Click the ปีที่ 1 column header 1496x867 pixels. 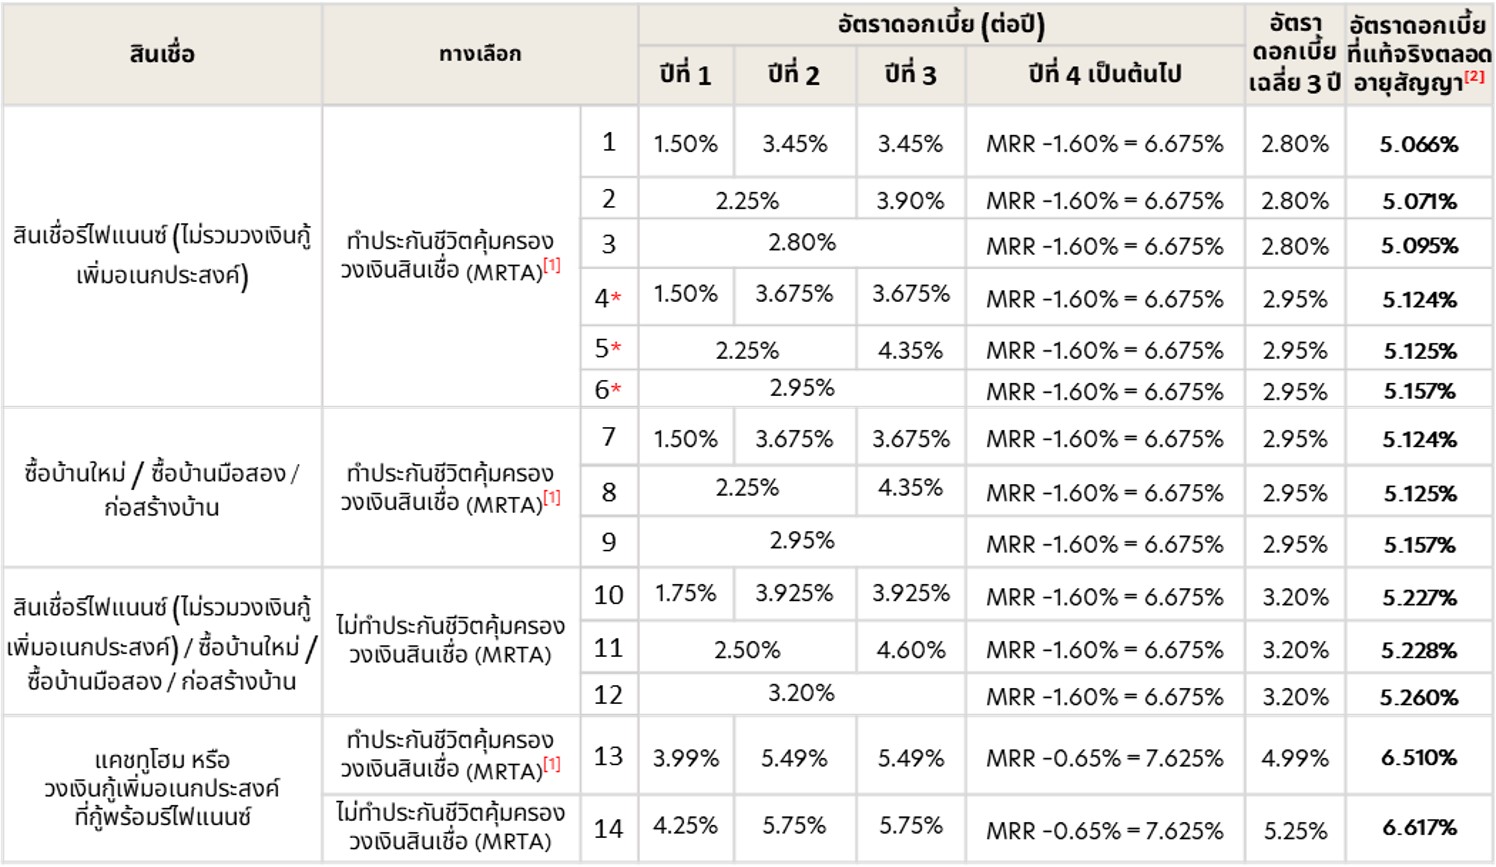686,75
